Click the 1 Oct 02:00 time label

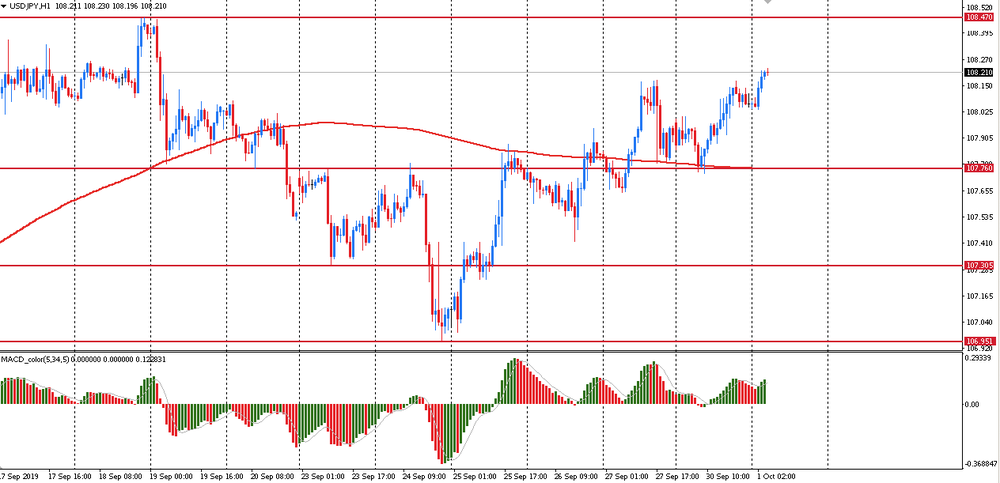(776, 477)
